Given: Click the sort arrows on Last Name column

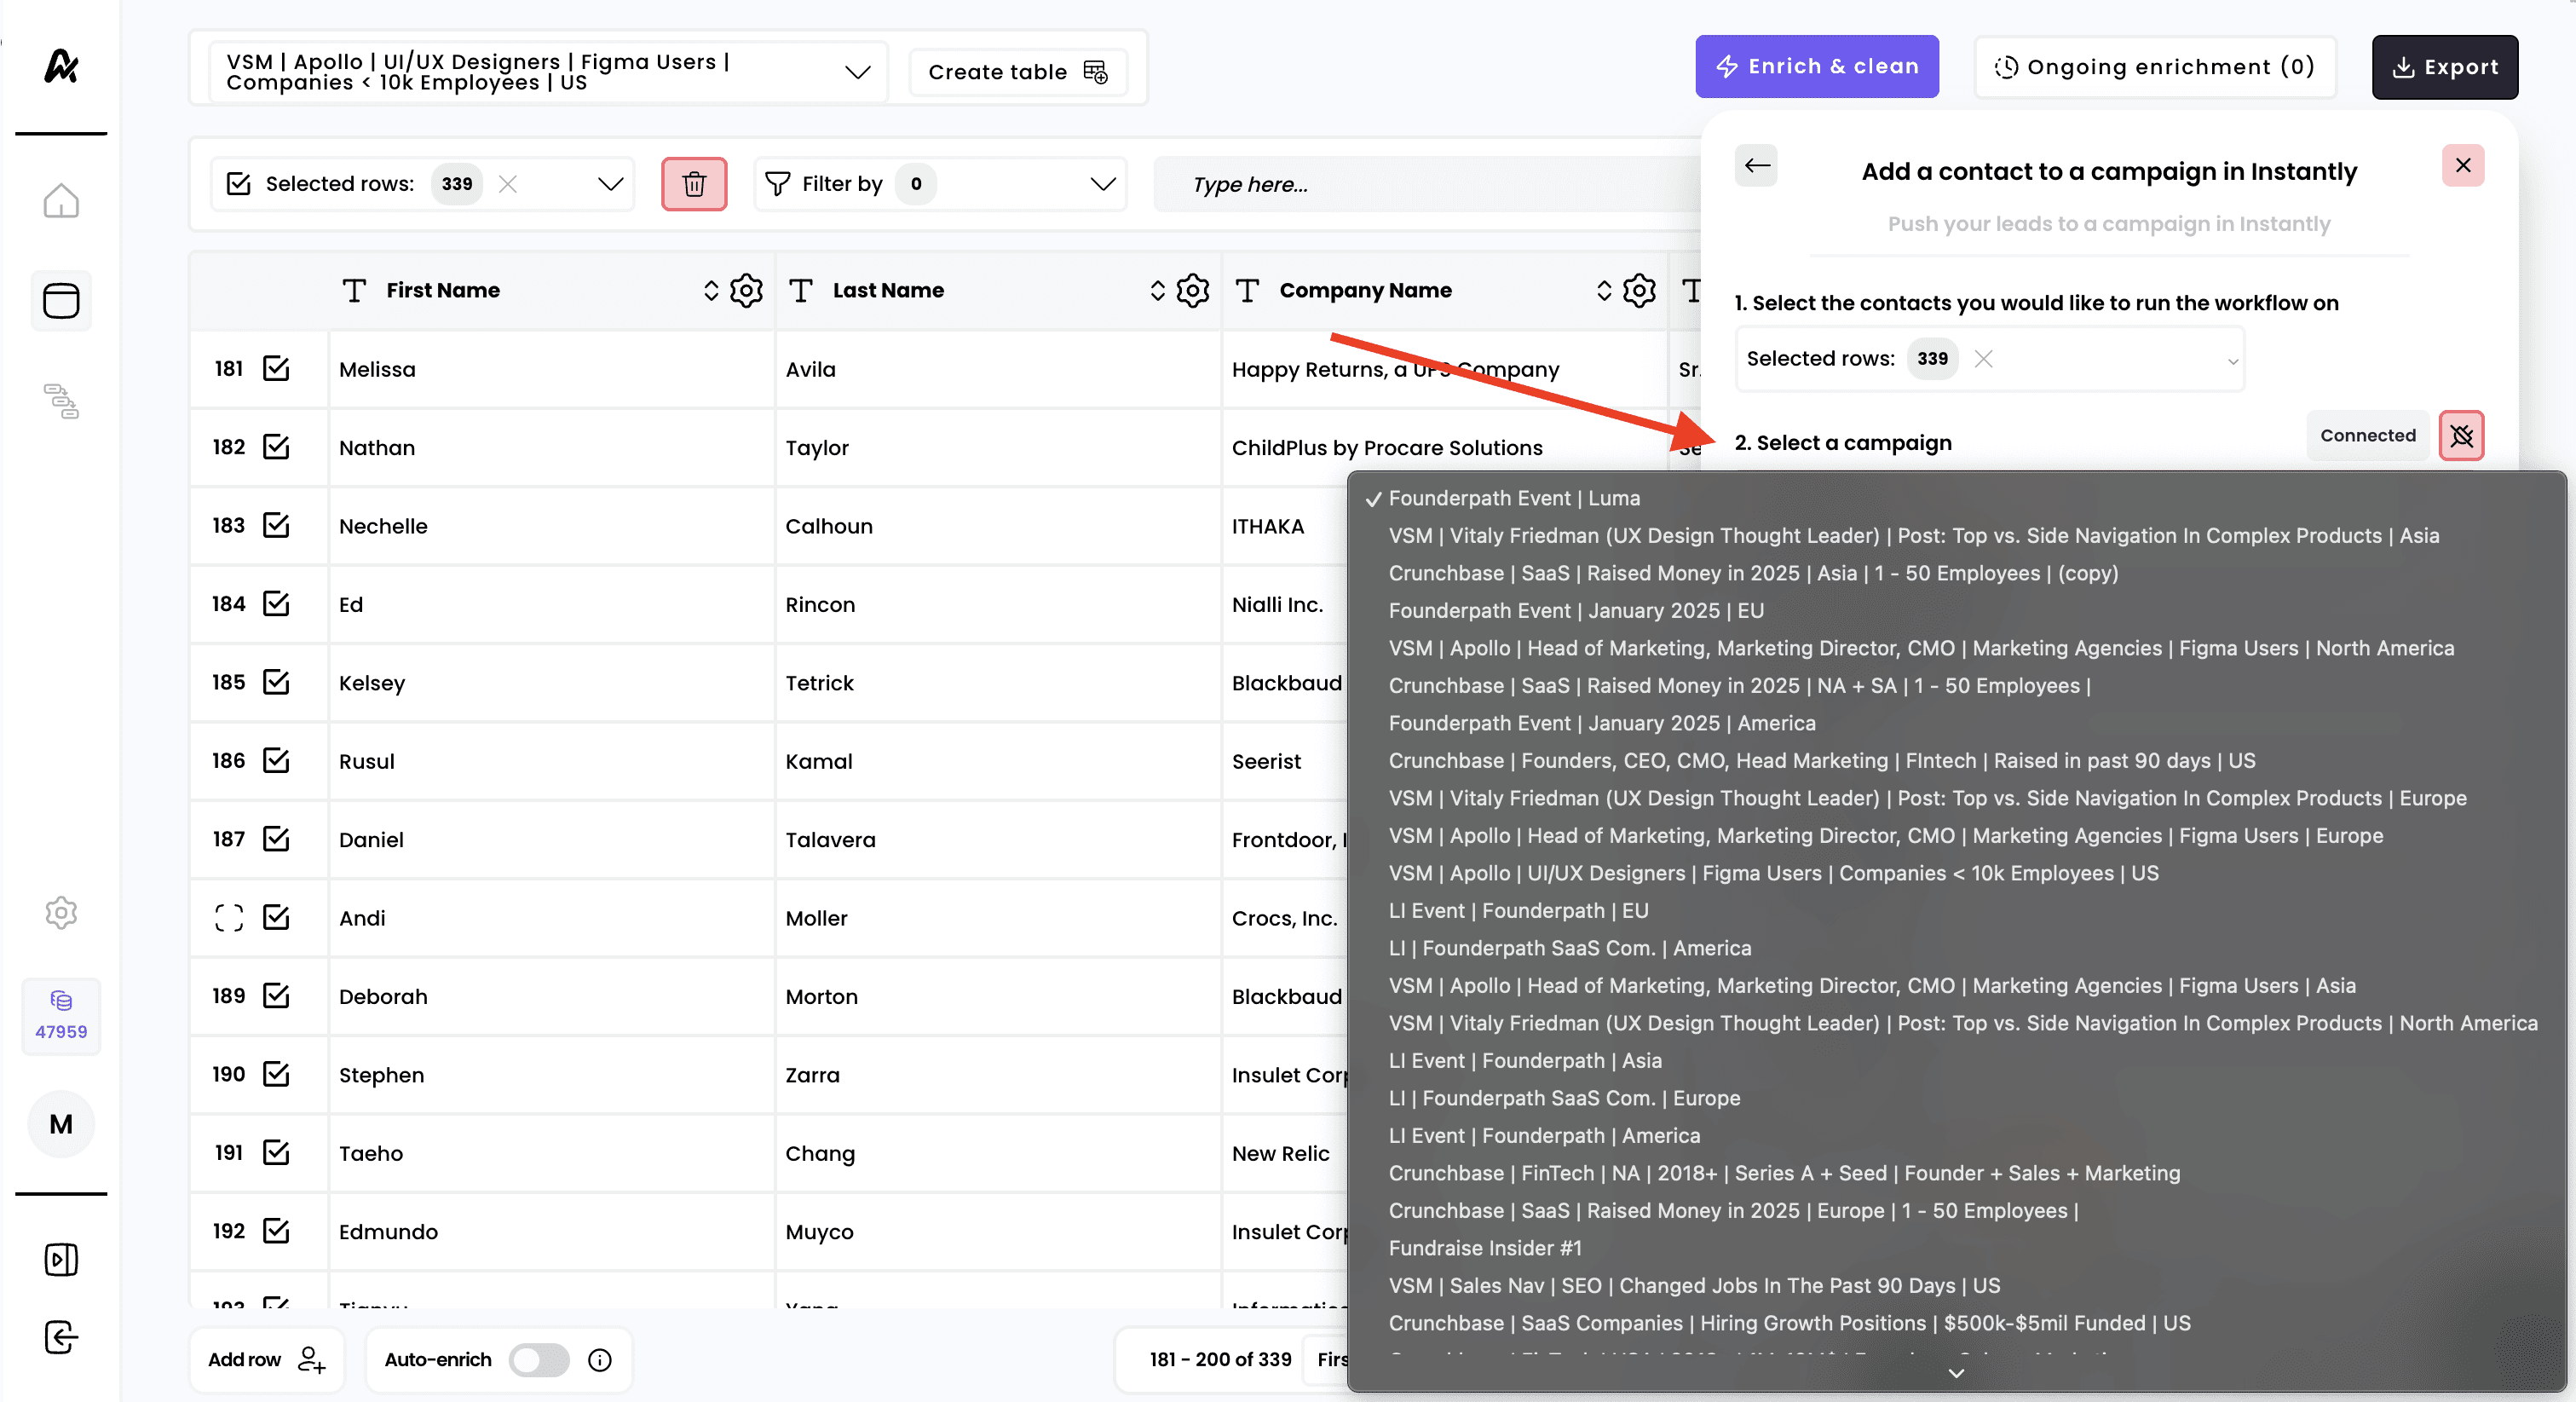Looking at the screenshot, I should pyautogui.click(x=1157, y=290).
